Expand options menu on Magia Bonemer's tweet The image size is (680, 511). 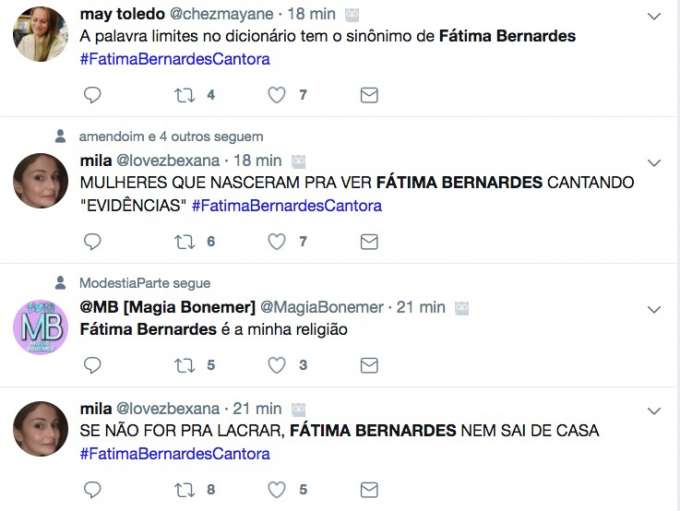tap(654, 310)
